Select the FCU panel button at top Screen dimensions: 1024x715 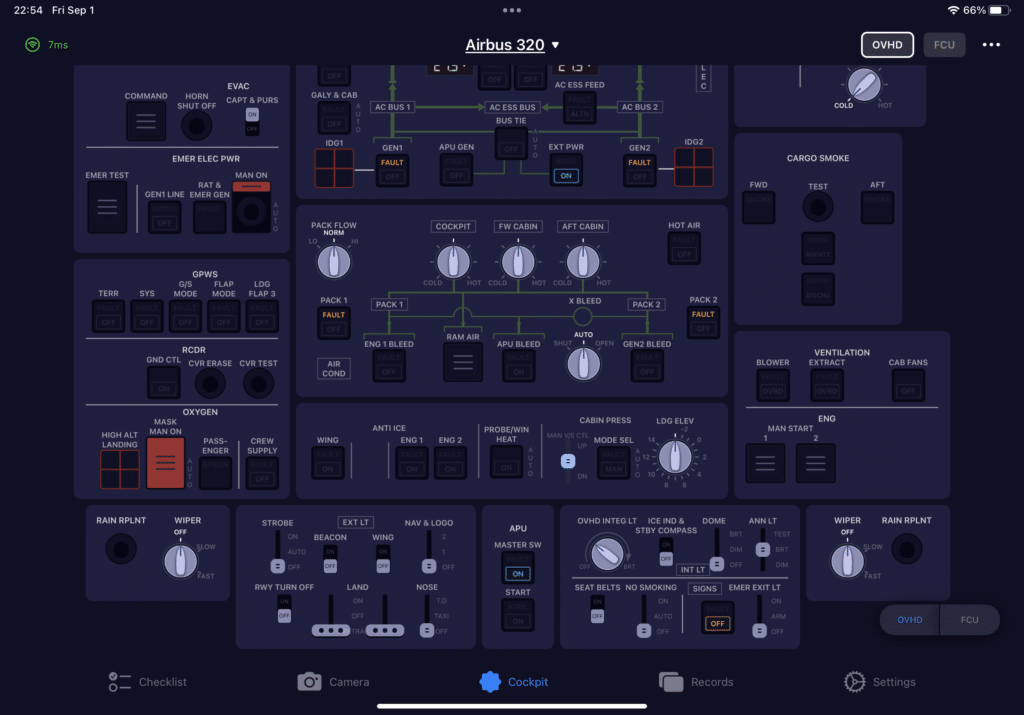click(944, 45)
